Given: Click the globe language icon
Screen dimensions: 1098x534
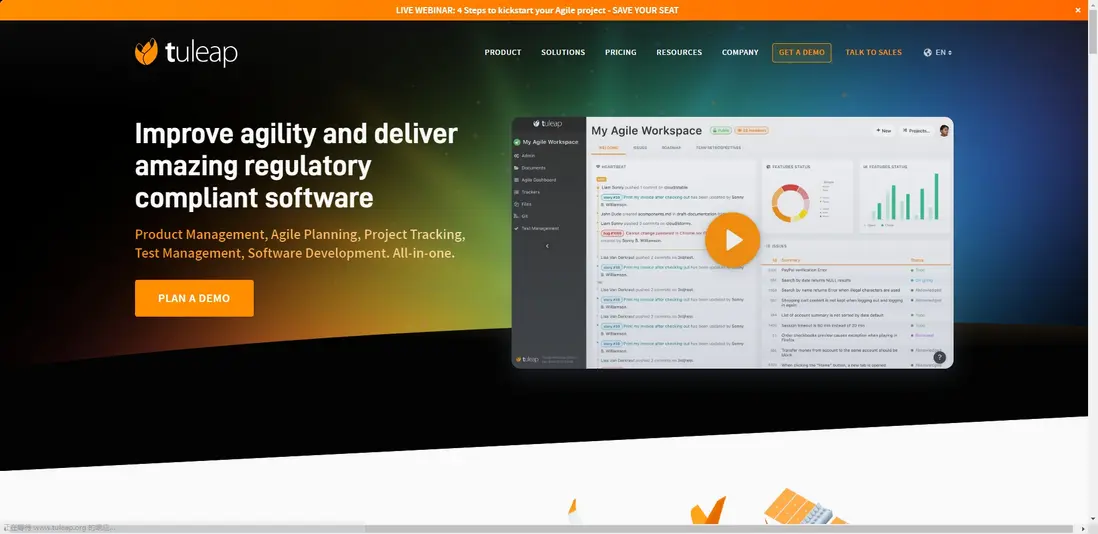Looking at the screenshot, I should pyautogui.click(x=928, y=52).
